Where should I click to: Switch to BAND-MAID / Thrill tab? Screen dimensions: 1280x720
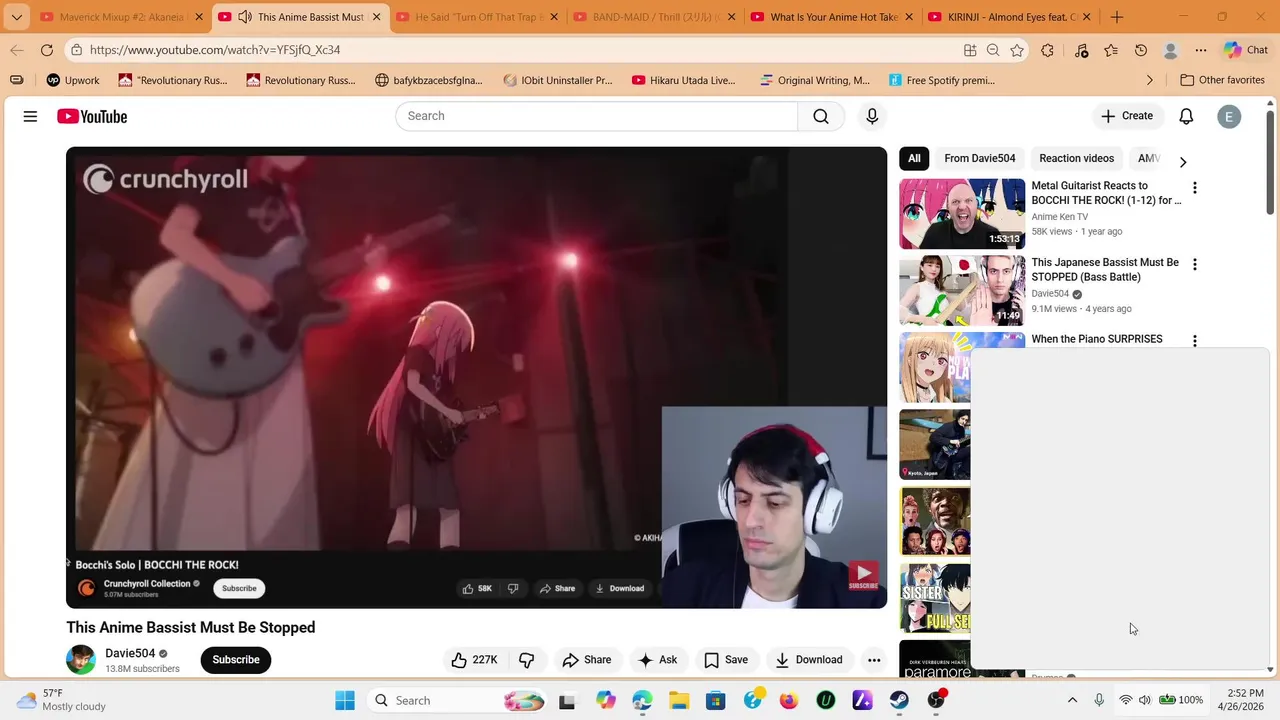(654, 17)
